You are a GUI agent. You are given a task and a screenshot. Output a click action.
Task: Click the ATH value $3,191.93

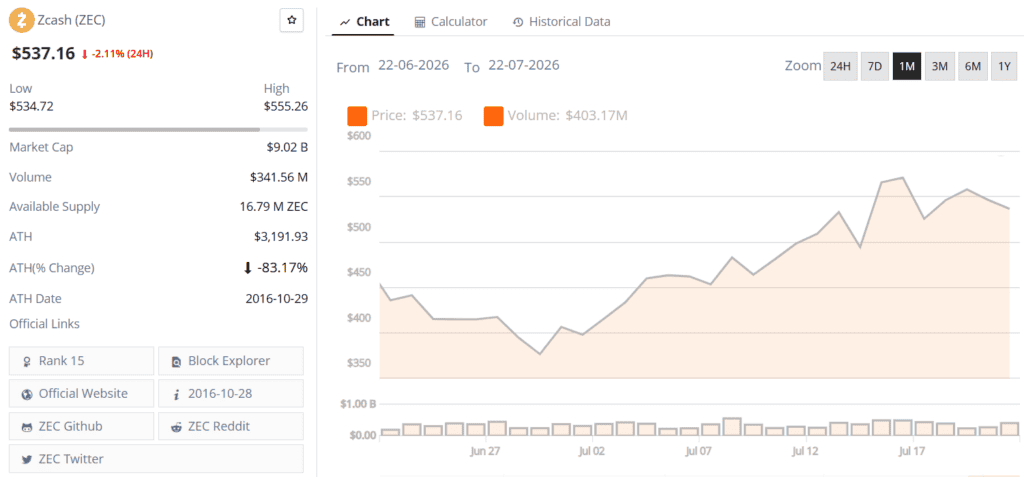point(281,237)
